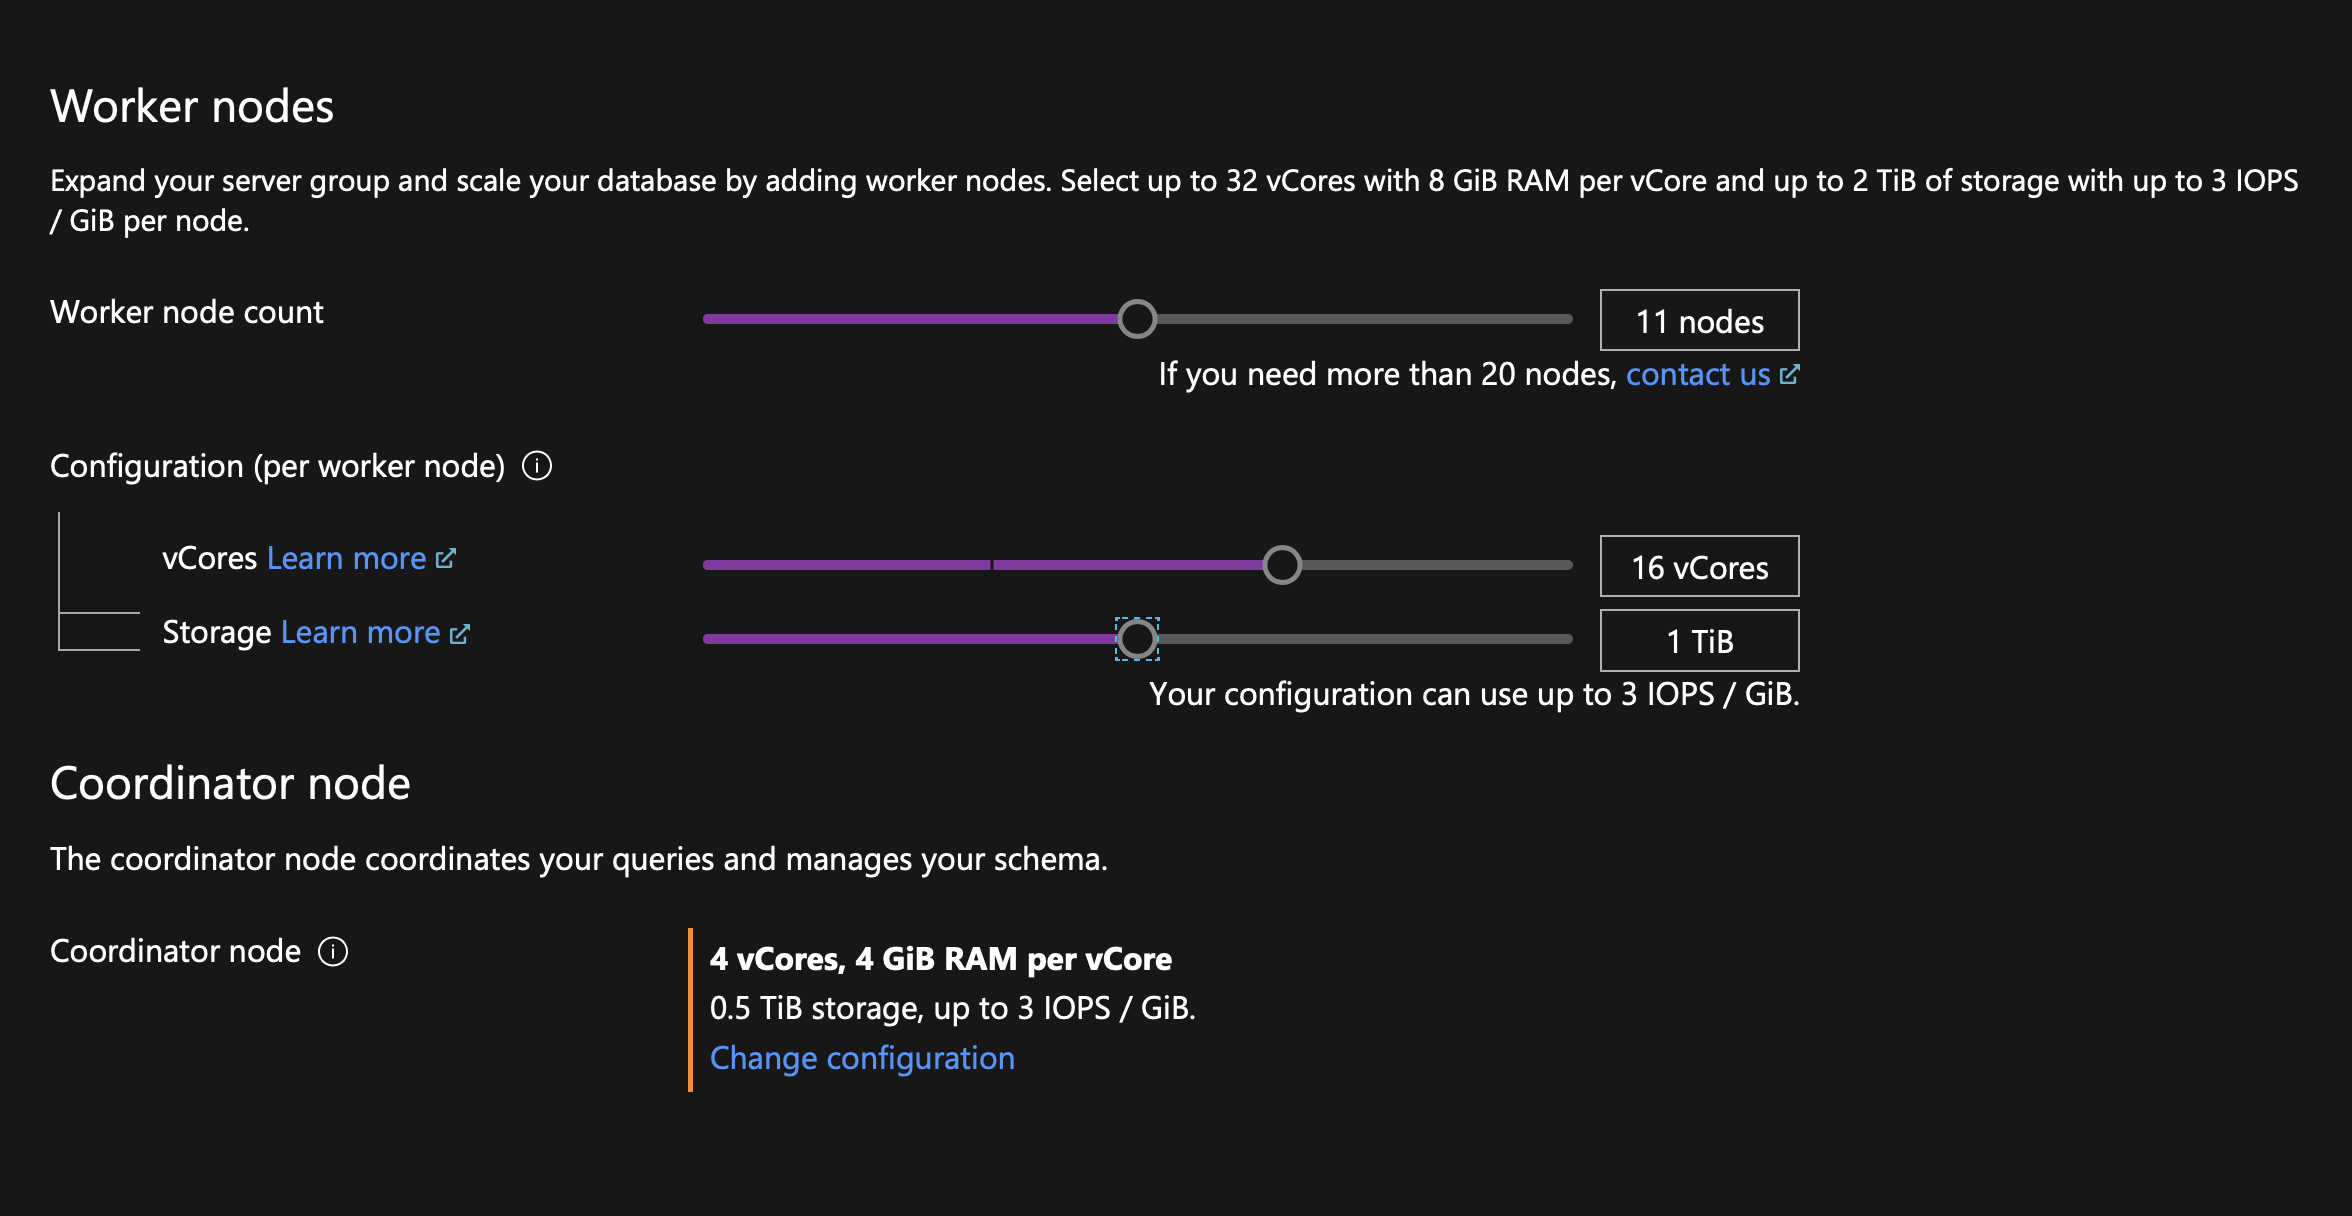Click the 16 vCores value field
The image size is (2352, 1216).
click(1698, 565)
